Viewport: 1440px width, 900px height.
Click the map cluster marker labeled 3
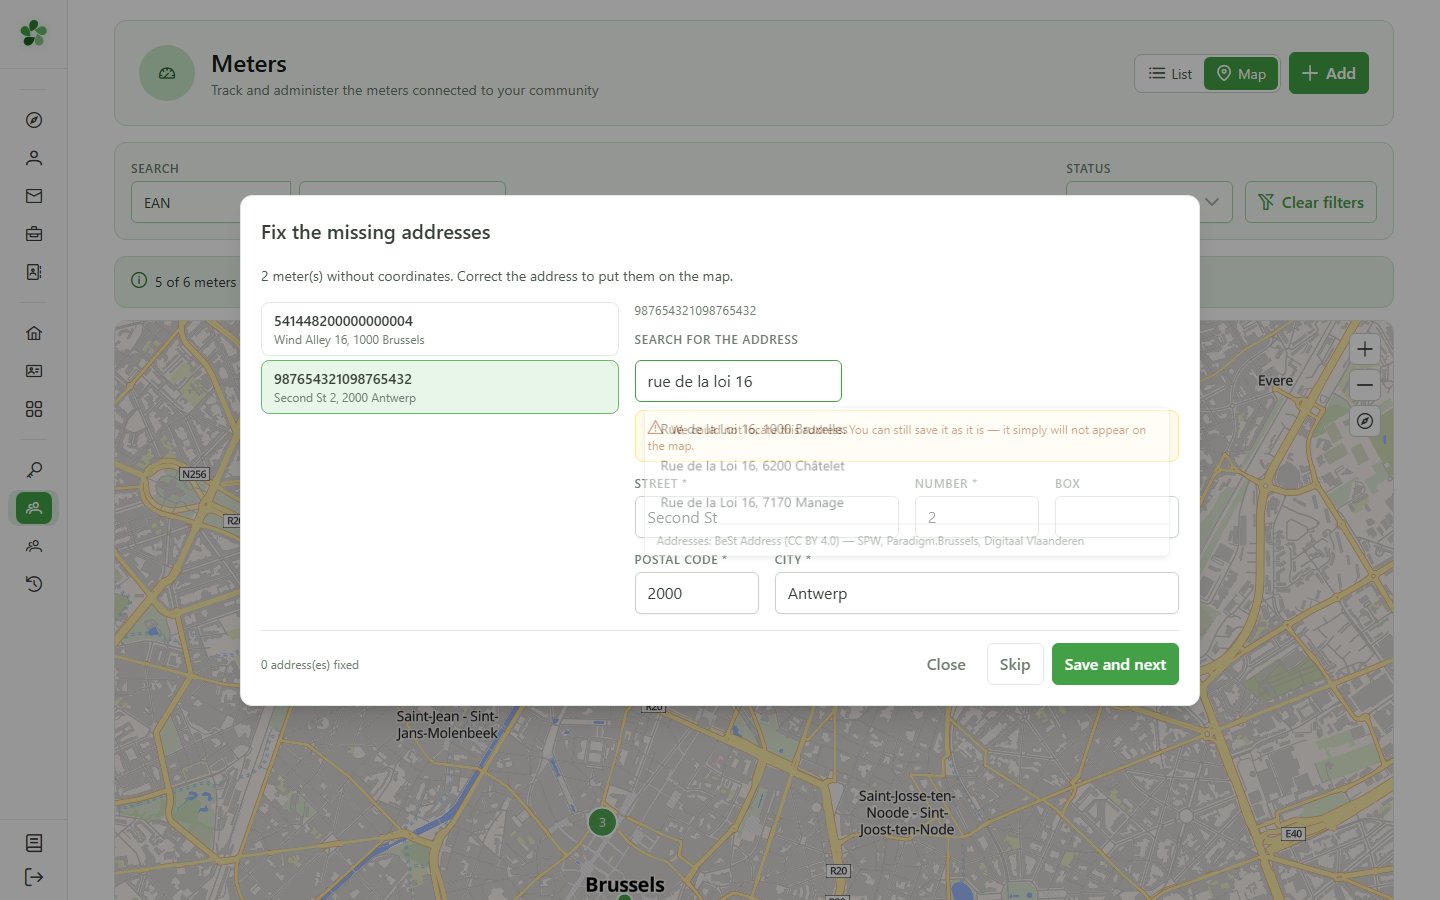(x=602, y=823)
